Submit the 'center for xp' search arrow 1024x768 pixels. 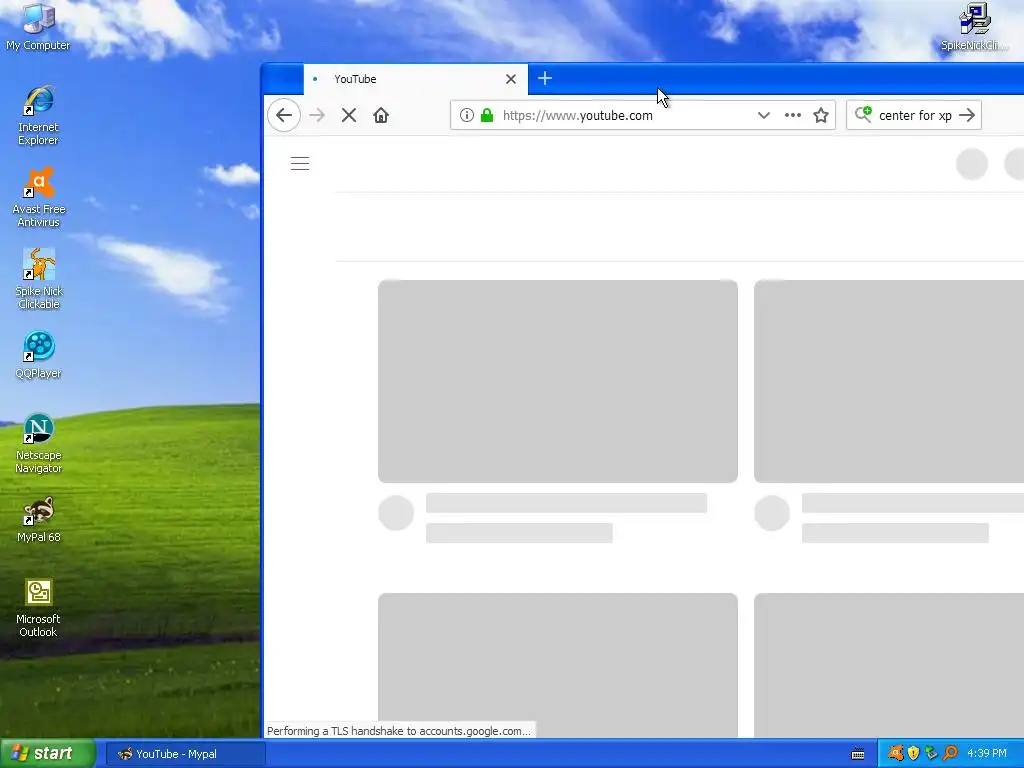pos(967,116)
